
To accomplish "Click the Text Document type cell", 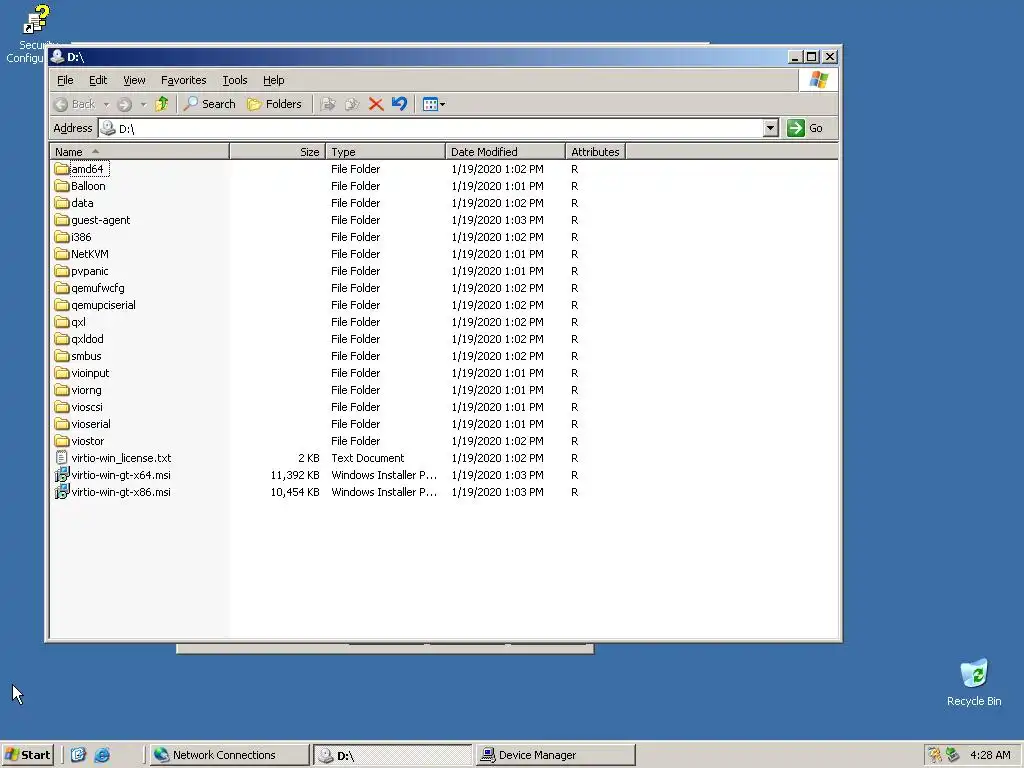I will click(x=368, y=458).
